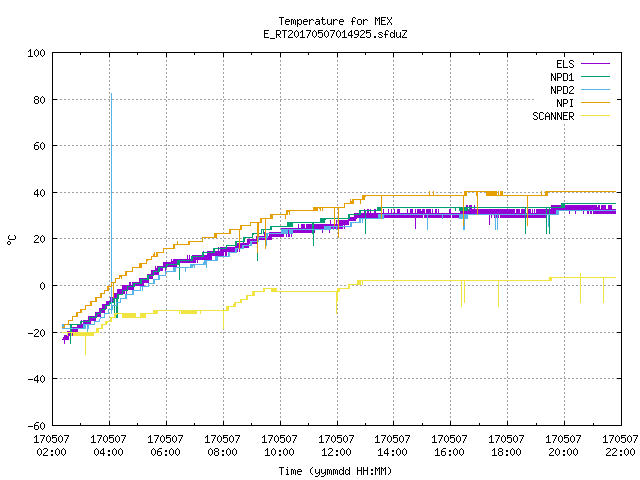Click the y-axis label 0
The image size is (640, 480).
click(42, 286)
